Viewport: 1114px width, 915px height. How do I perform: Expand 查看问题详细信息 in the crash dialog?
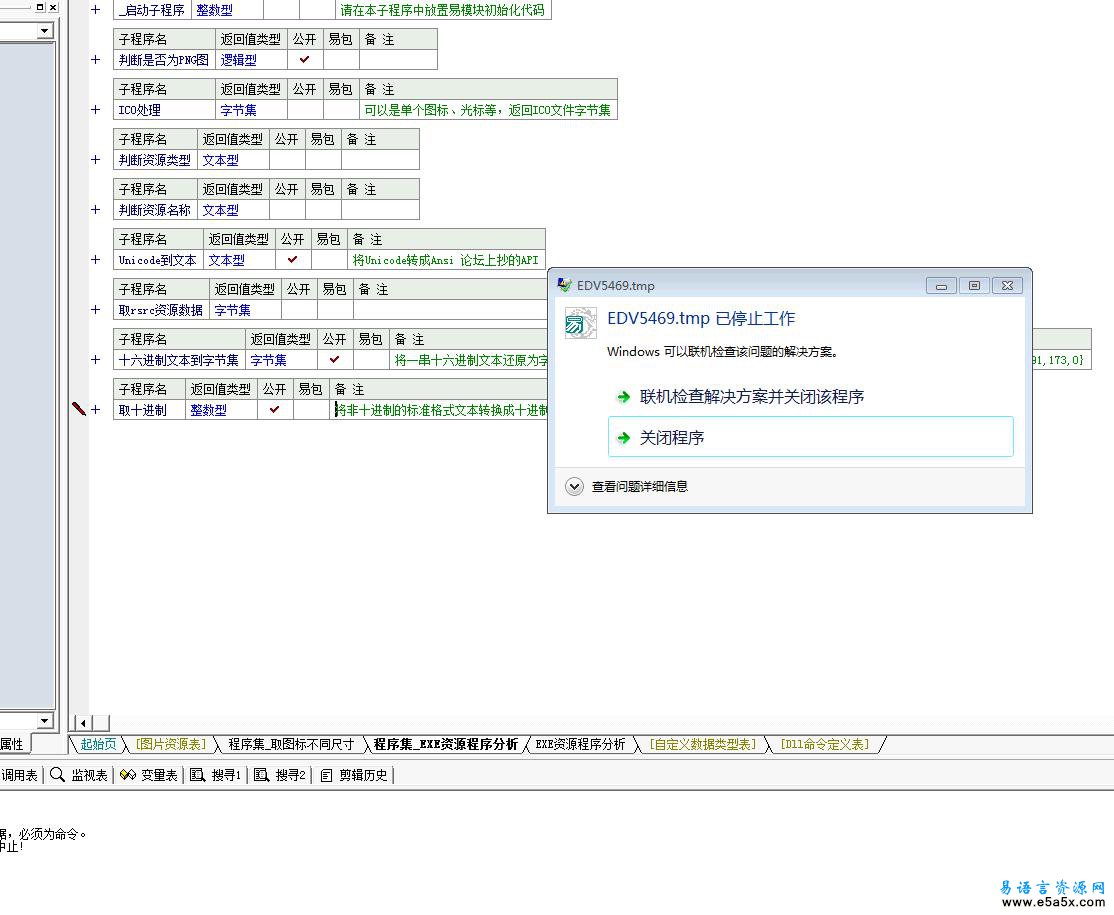pos(574,487)
